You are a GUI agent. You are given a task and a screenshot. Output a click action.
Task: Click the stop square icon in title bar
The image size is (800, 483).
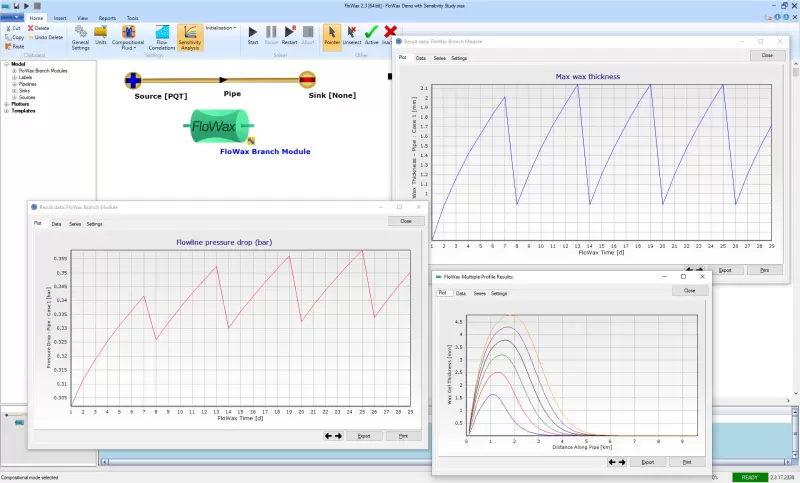[x=37, y=6]
